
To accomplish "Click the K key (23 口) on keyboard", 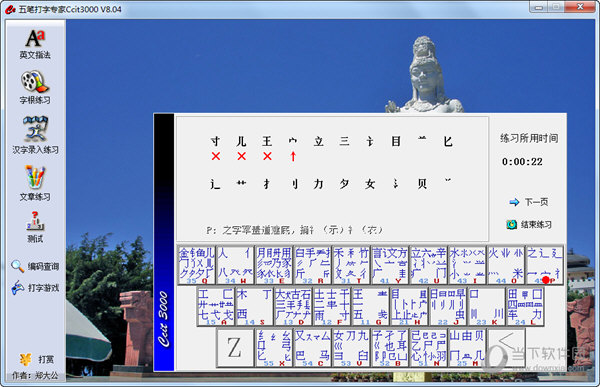I will pyautogui.click(x=486, y=307).
